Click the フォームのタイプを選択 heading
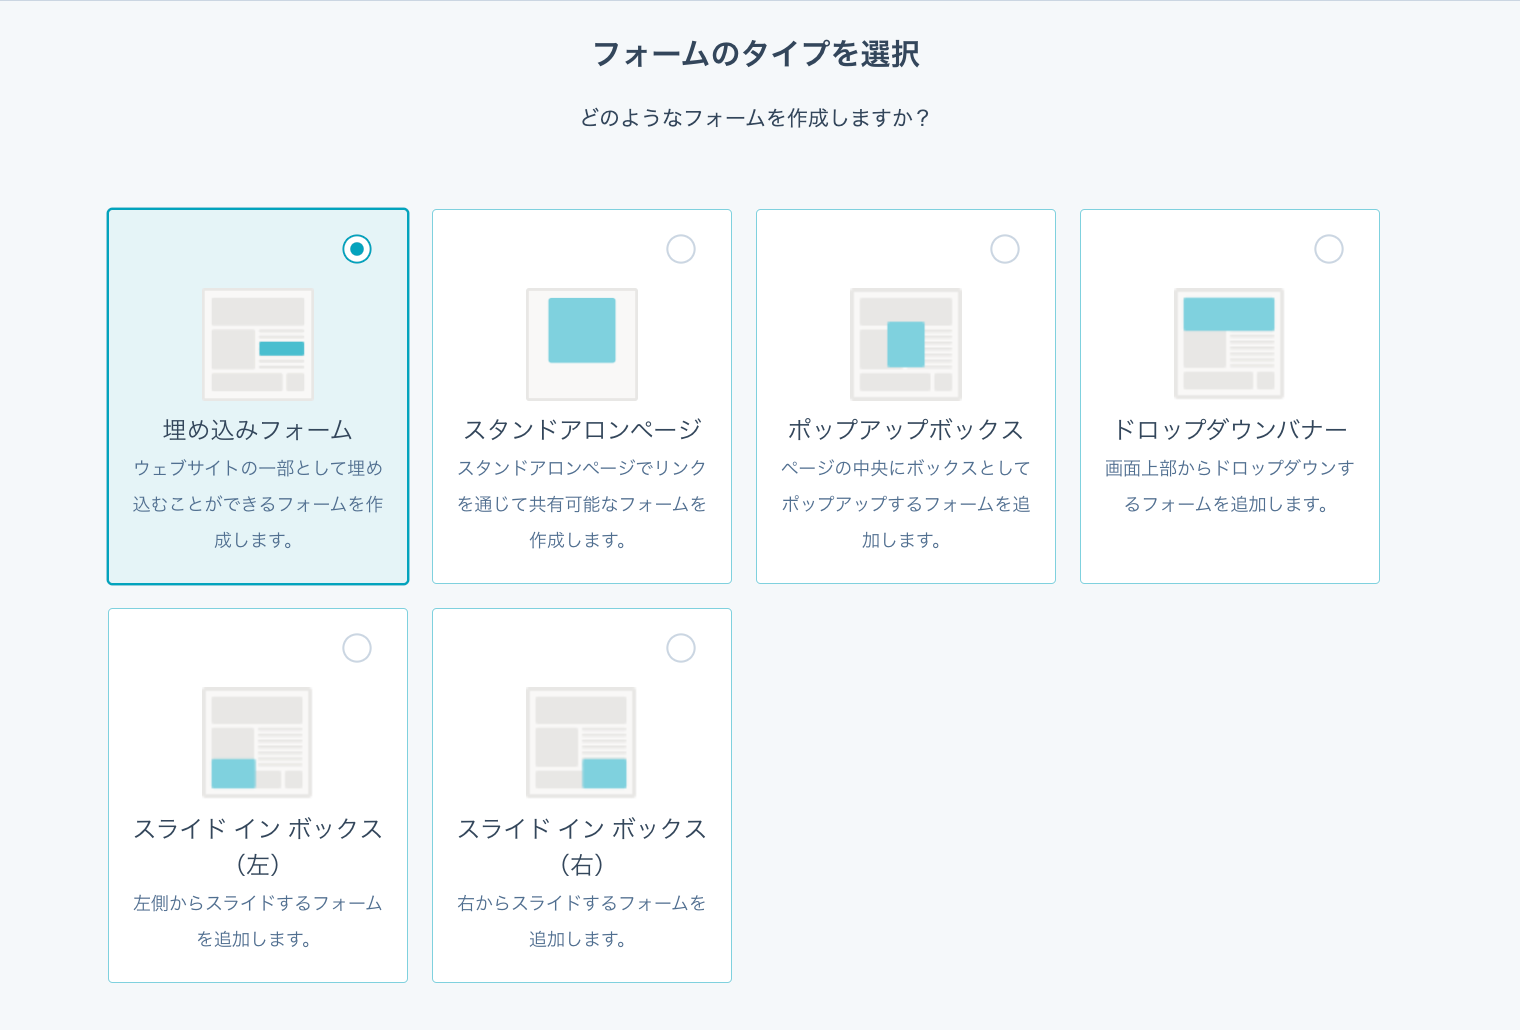Image resolution: width=1520 pixels, height=1030 pixels. click(756, 54)
